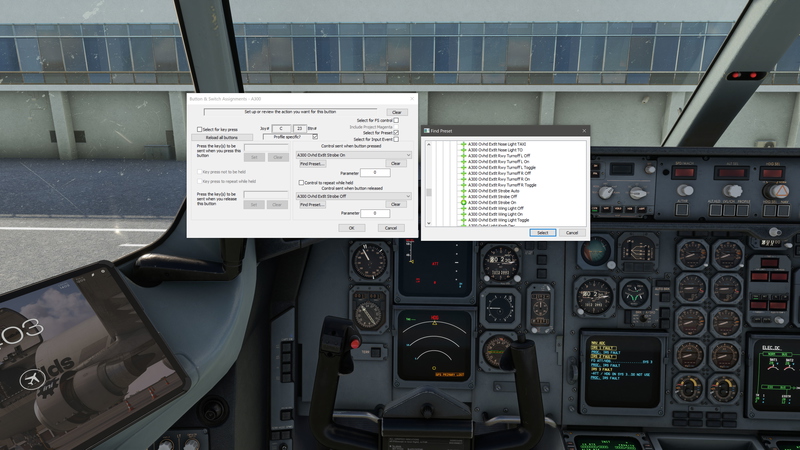Click 'Find Preset...' for button pressed control
The width and height of the screenshot is (800, 450).
(312, 164)
